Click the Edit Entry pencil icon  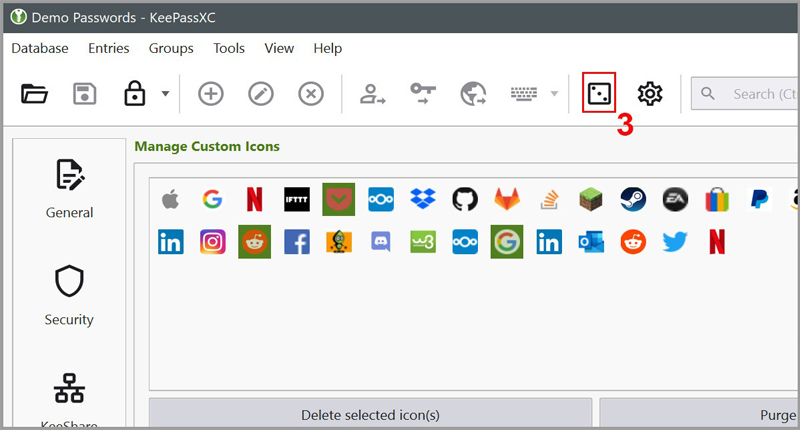tap(261, 94)
